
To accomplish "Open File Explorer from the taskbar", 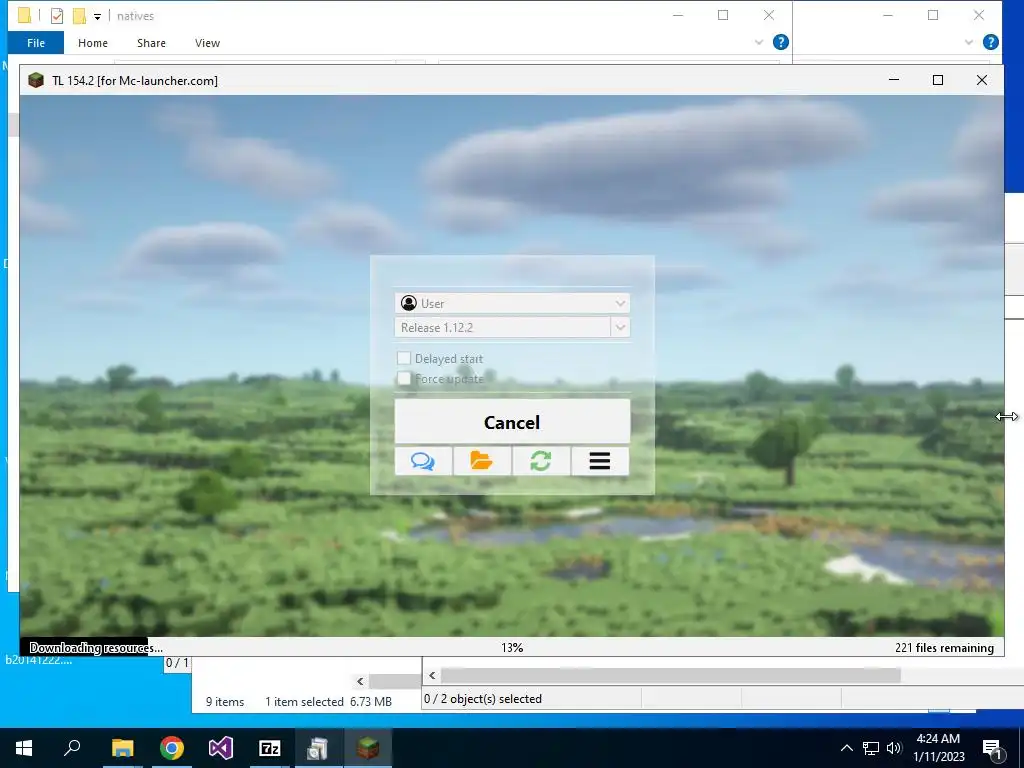I will (122, 748).
